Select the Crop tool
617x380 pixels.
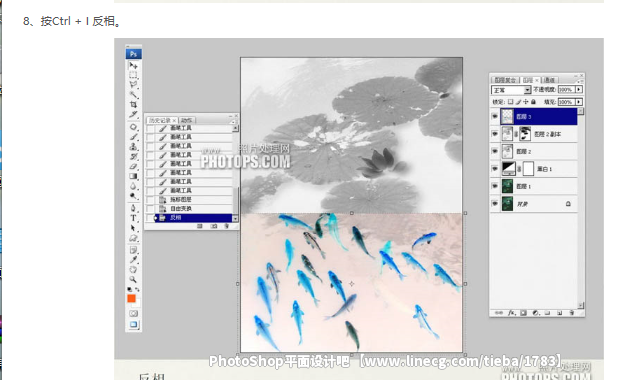coord(133,104)
